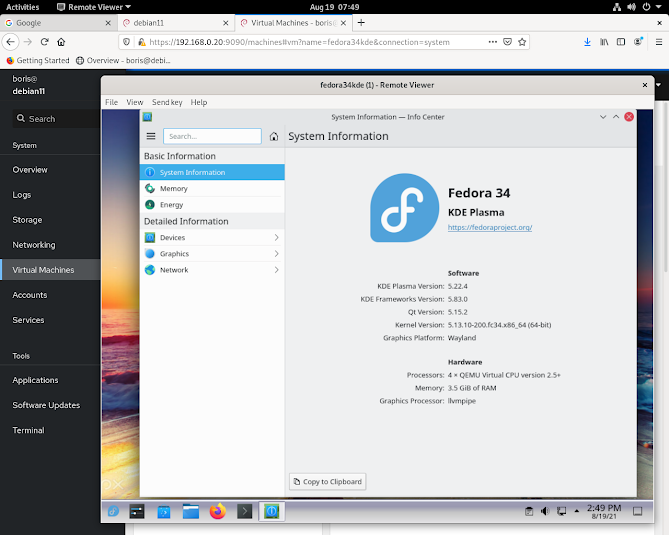Launch the KDE System Settings taskbar icon

[137, 511]
